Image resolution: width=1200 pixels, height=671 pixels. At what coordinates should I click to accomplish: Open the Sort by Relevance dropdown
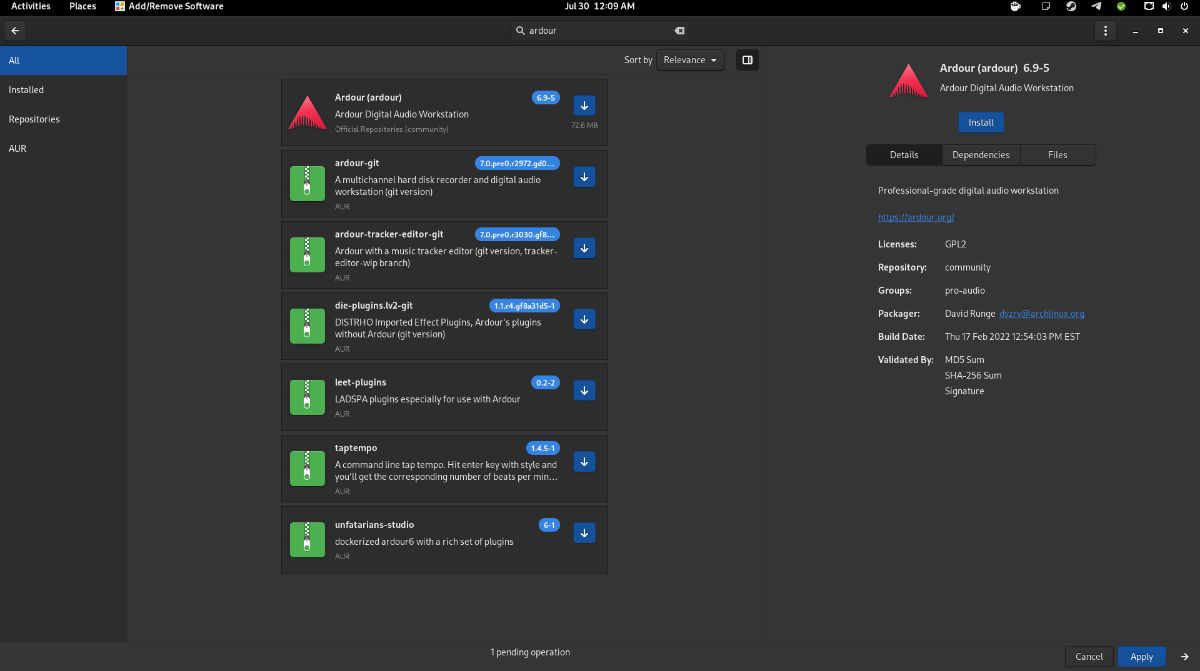pyautogui.click(x=690, y=59)
